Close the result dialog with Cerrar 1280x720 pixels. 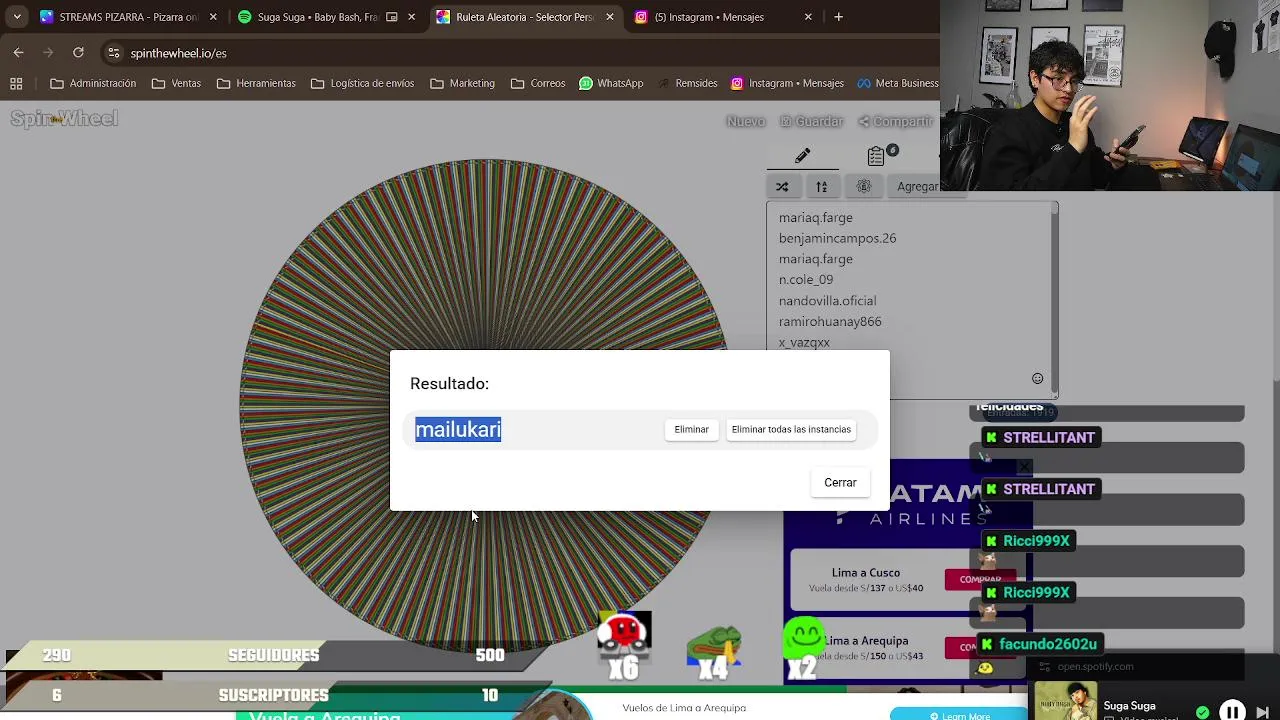pos(840,482)
